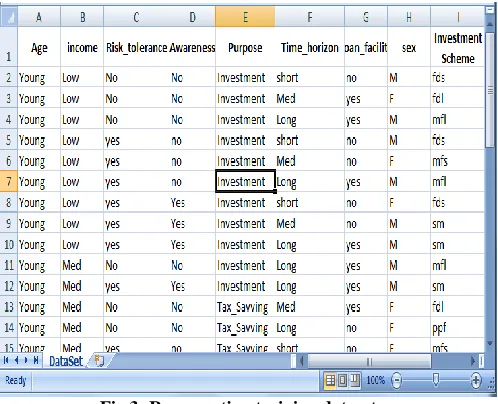
Task: Select active cell 'Investment' in row 7
Action: pos(245,182)
